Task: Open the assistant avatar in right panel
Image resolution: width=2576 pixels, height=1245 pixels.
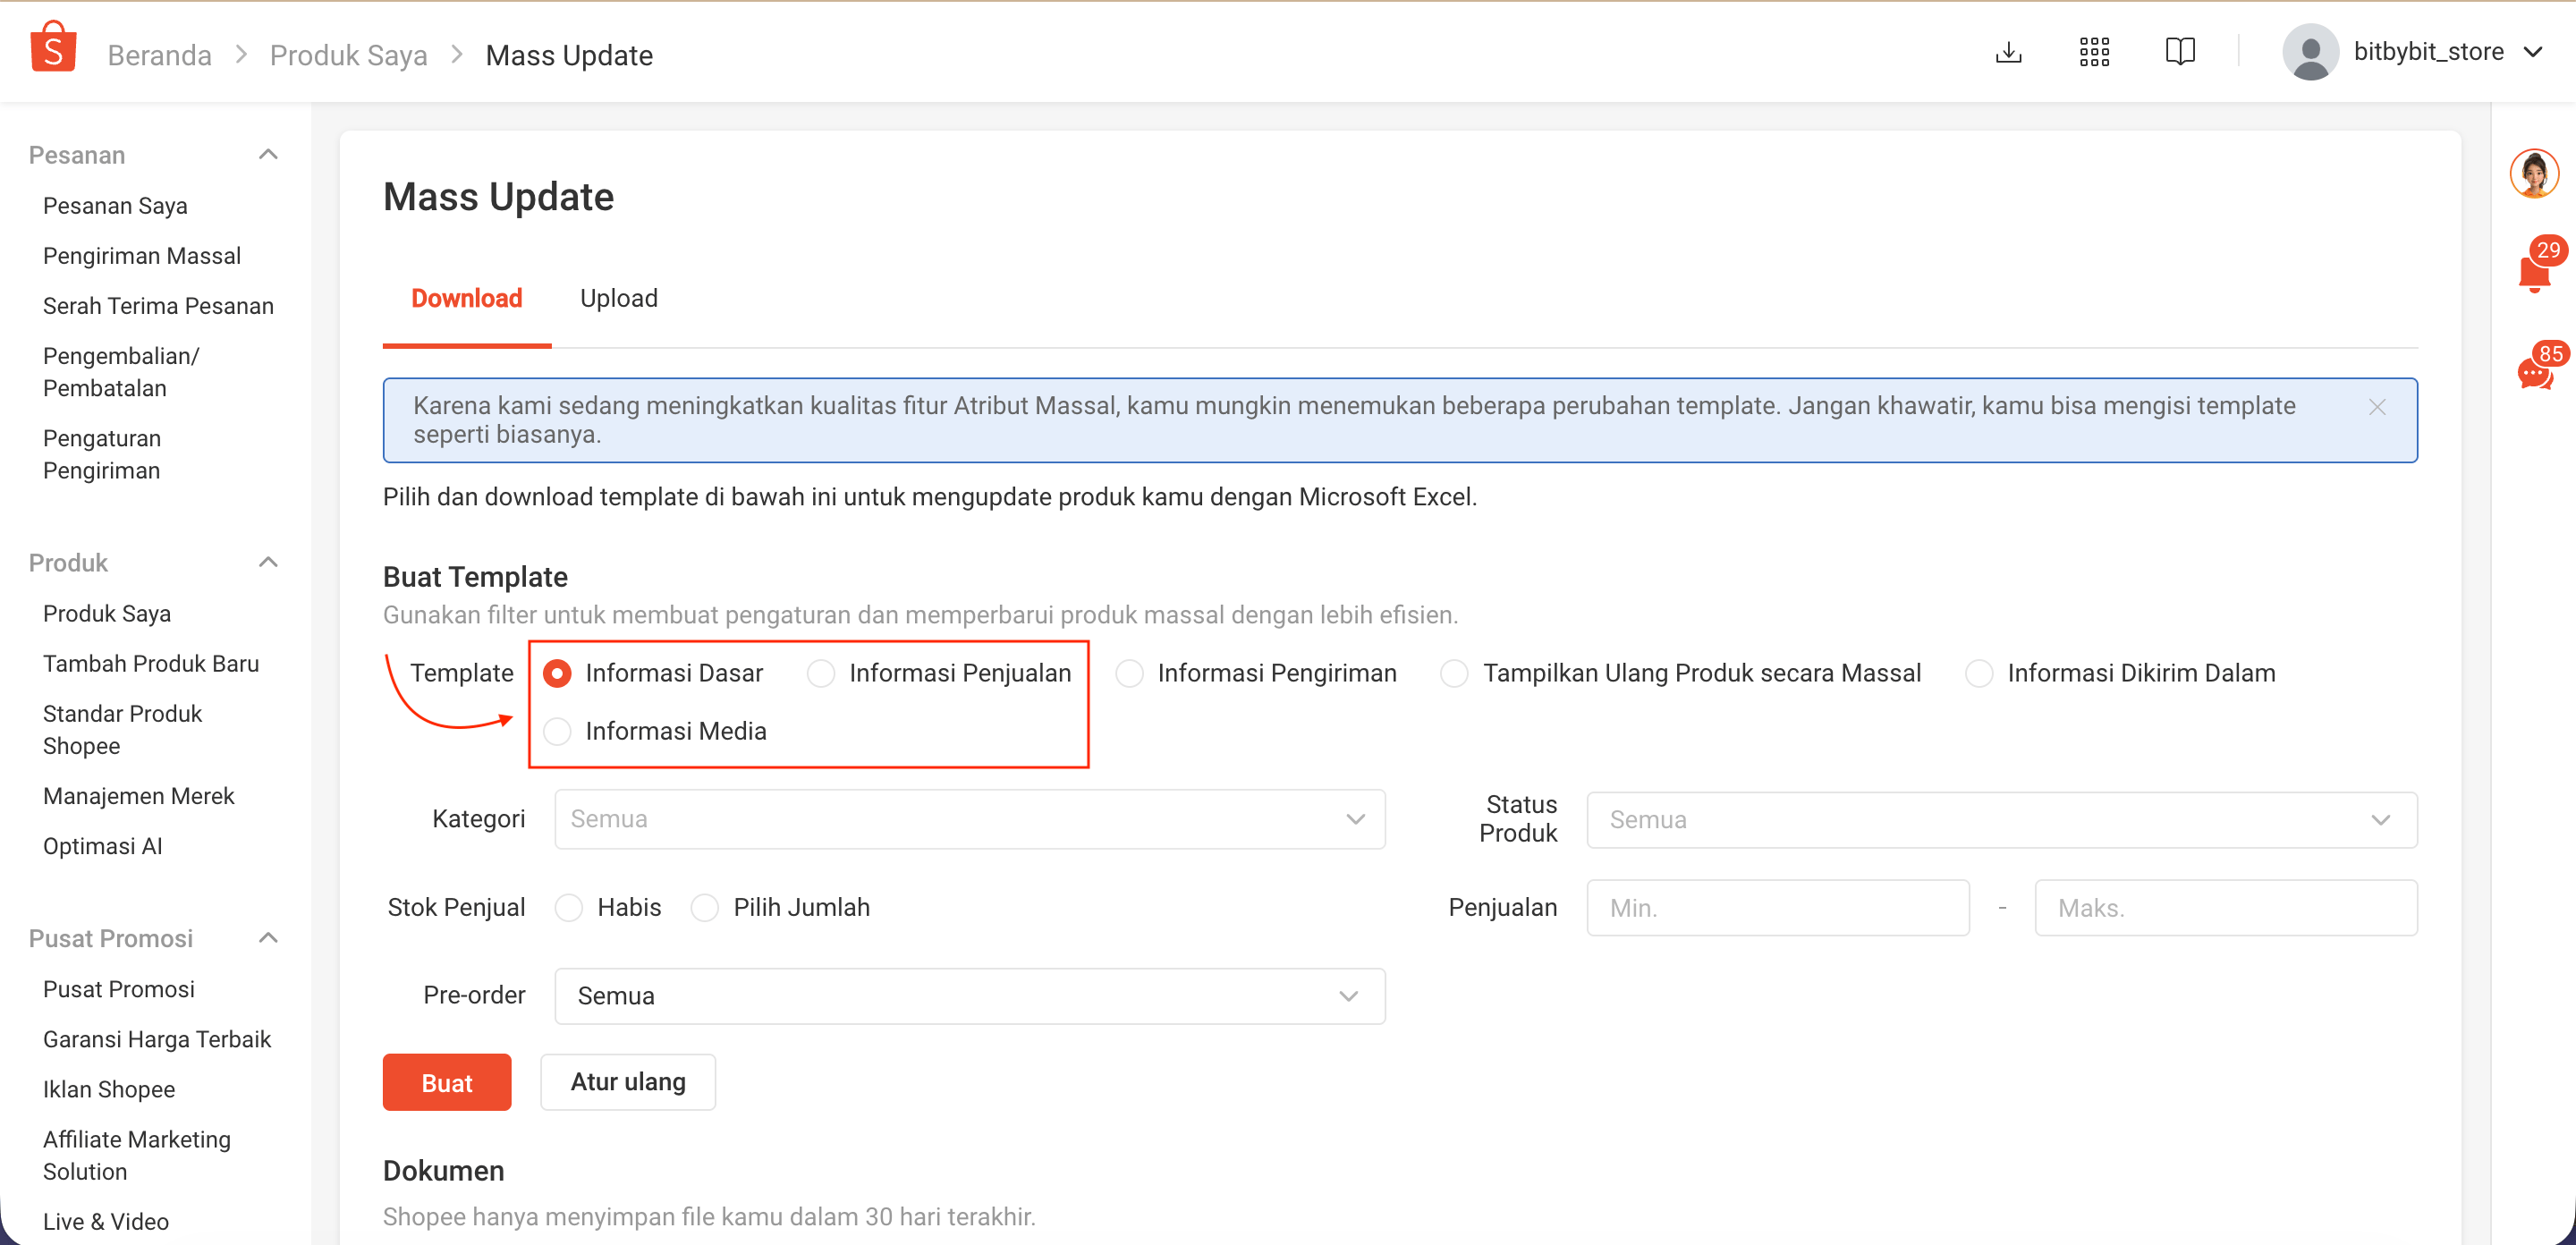Action: pos(2534,173)
